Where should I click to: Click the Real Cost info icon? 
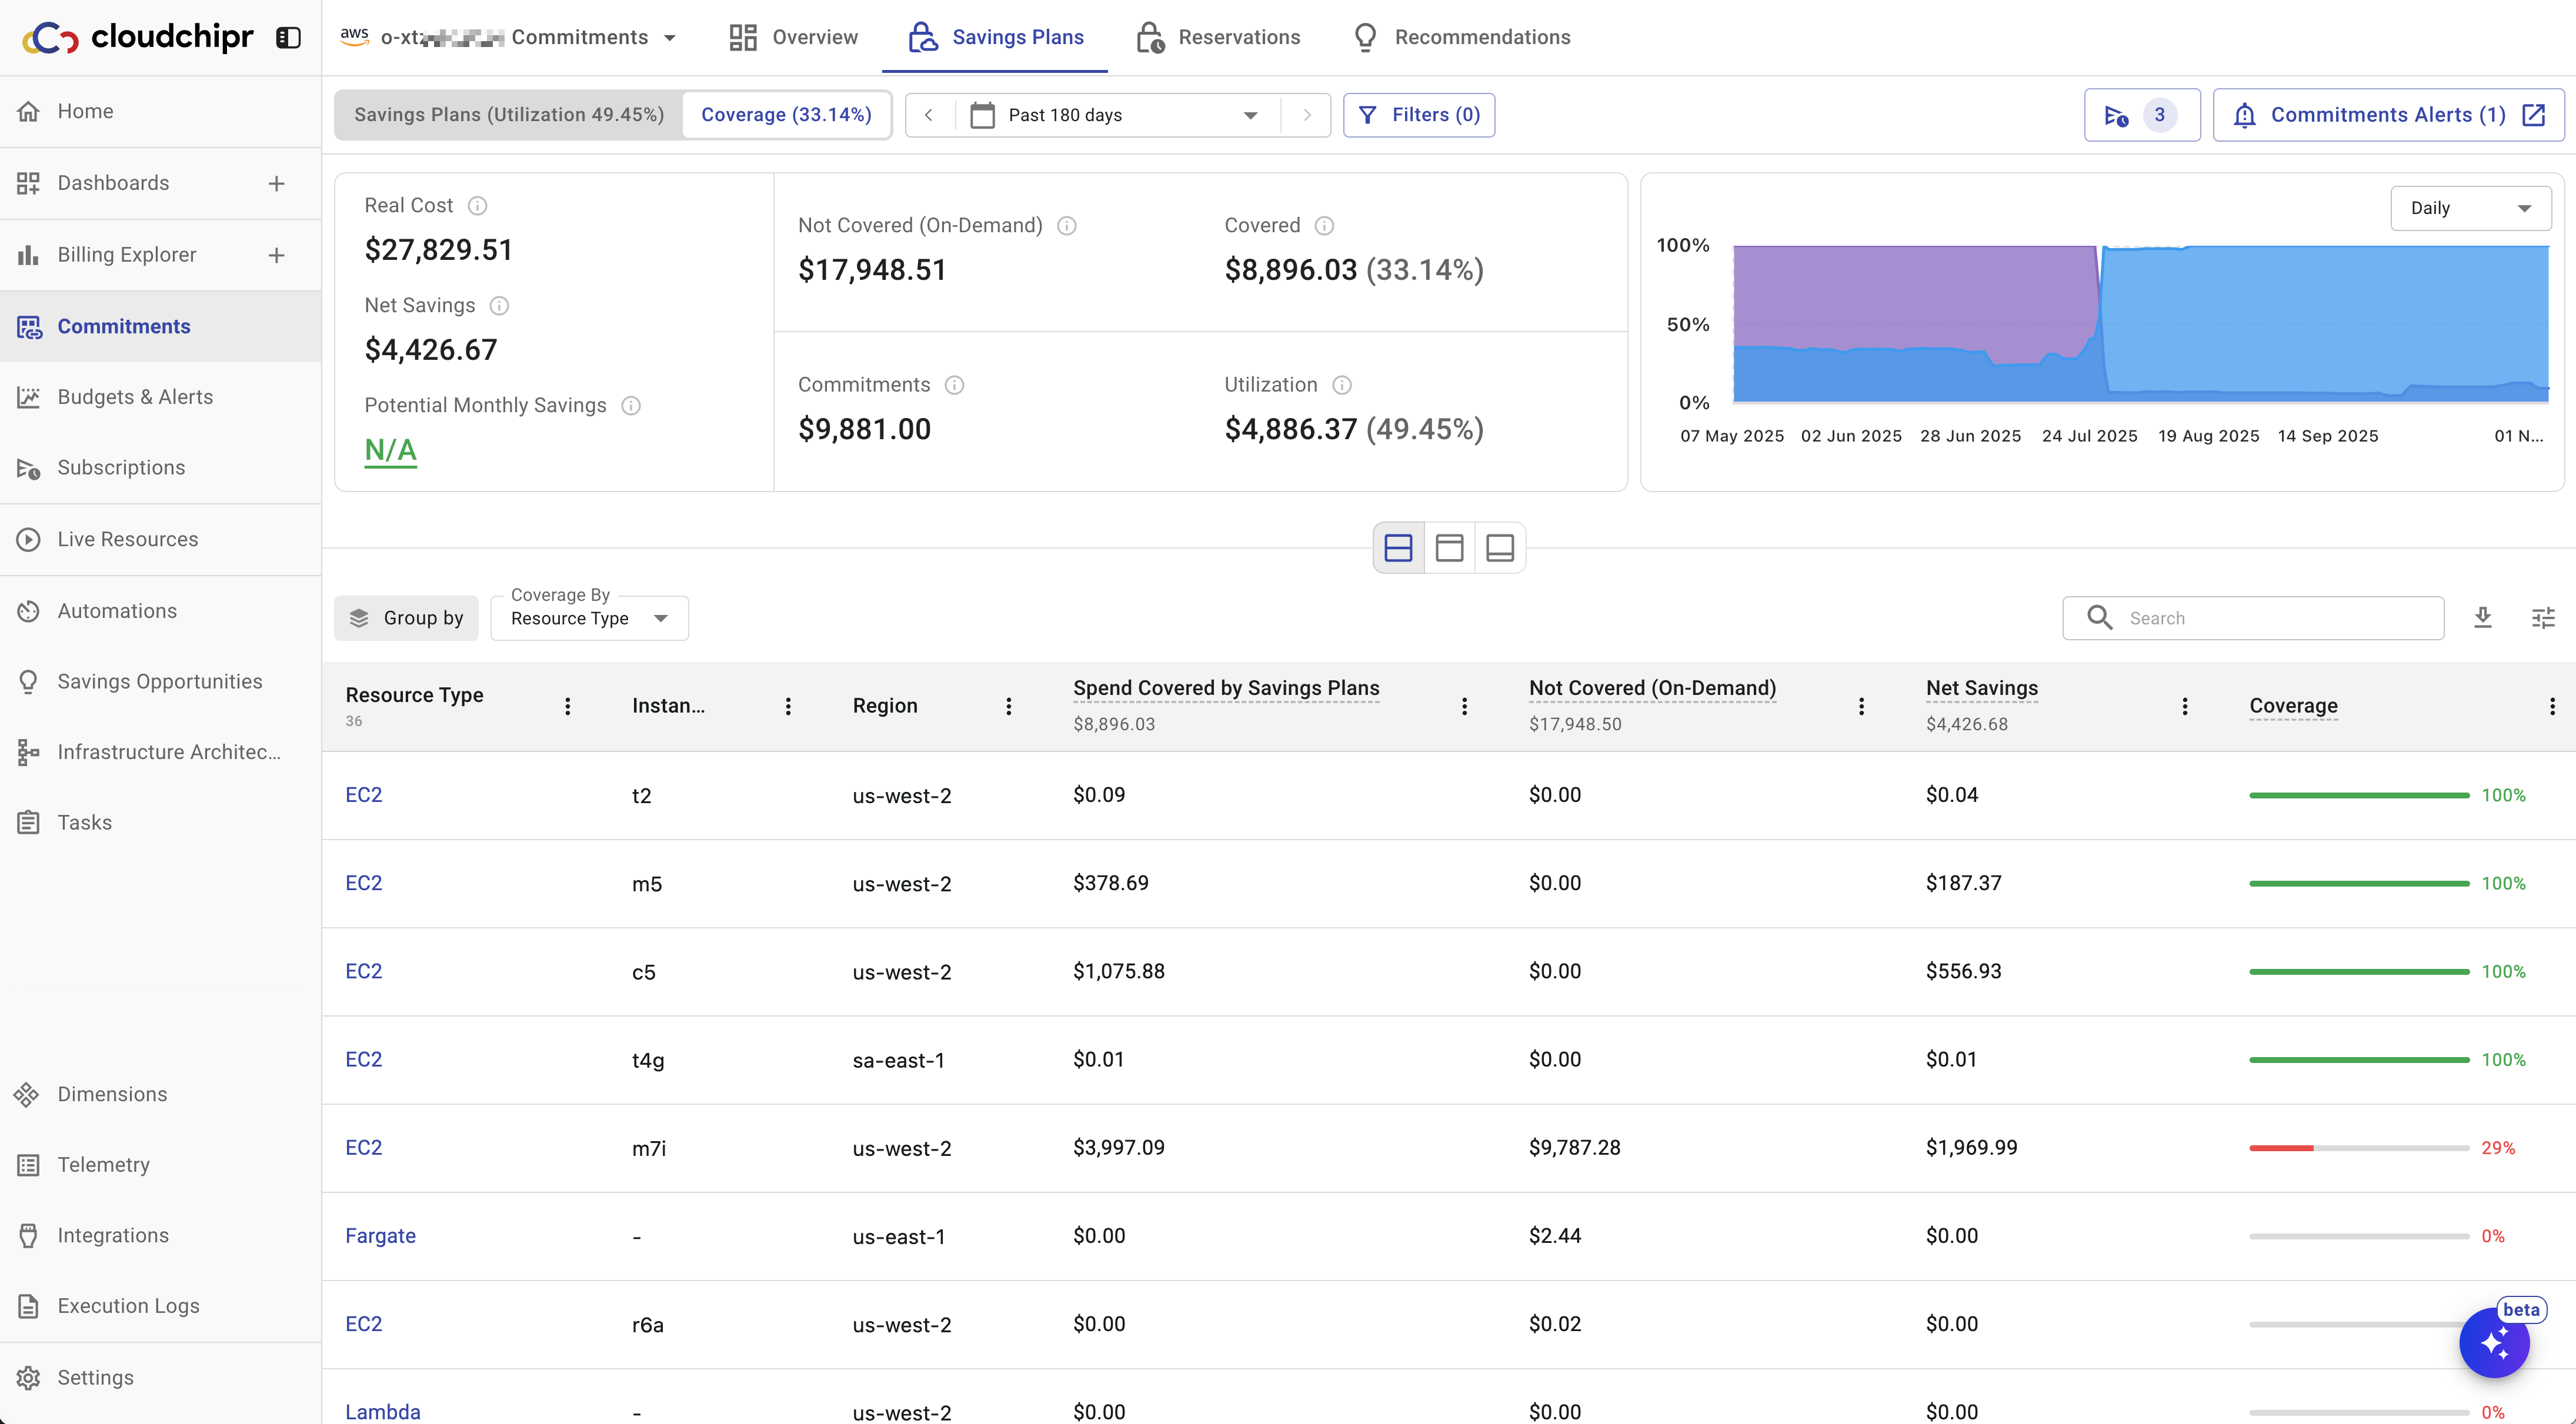point(478,206)
